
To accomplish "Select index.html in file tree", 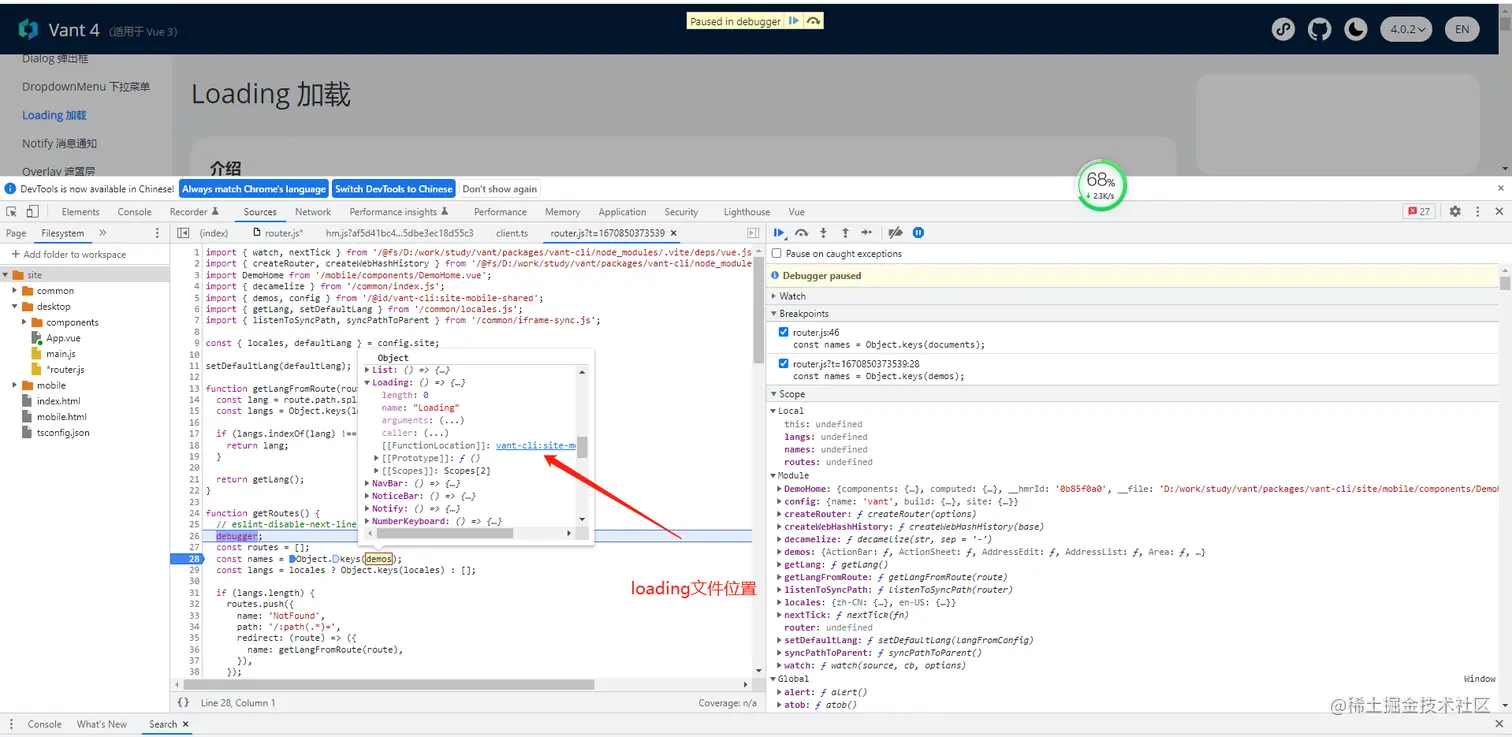I will [x=58, y=401].
